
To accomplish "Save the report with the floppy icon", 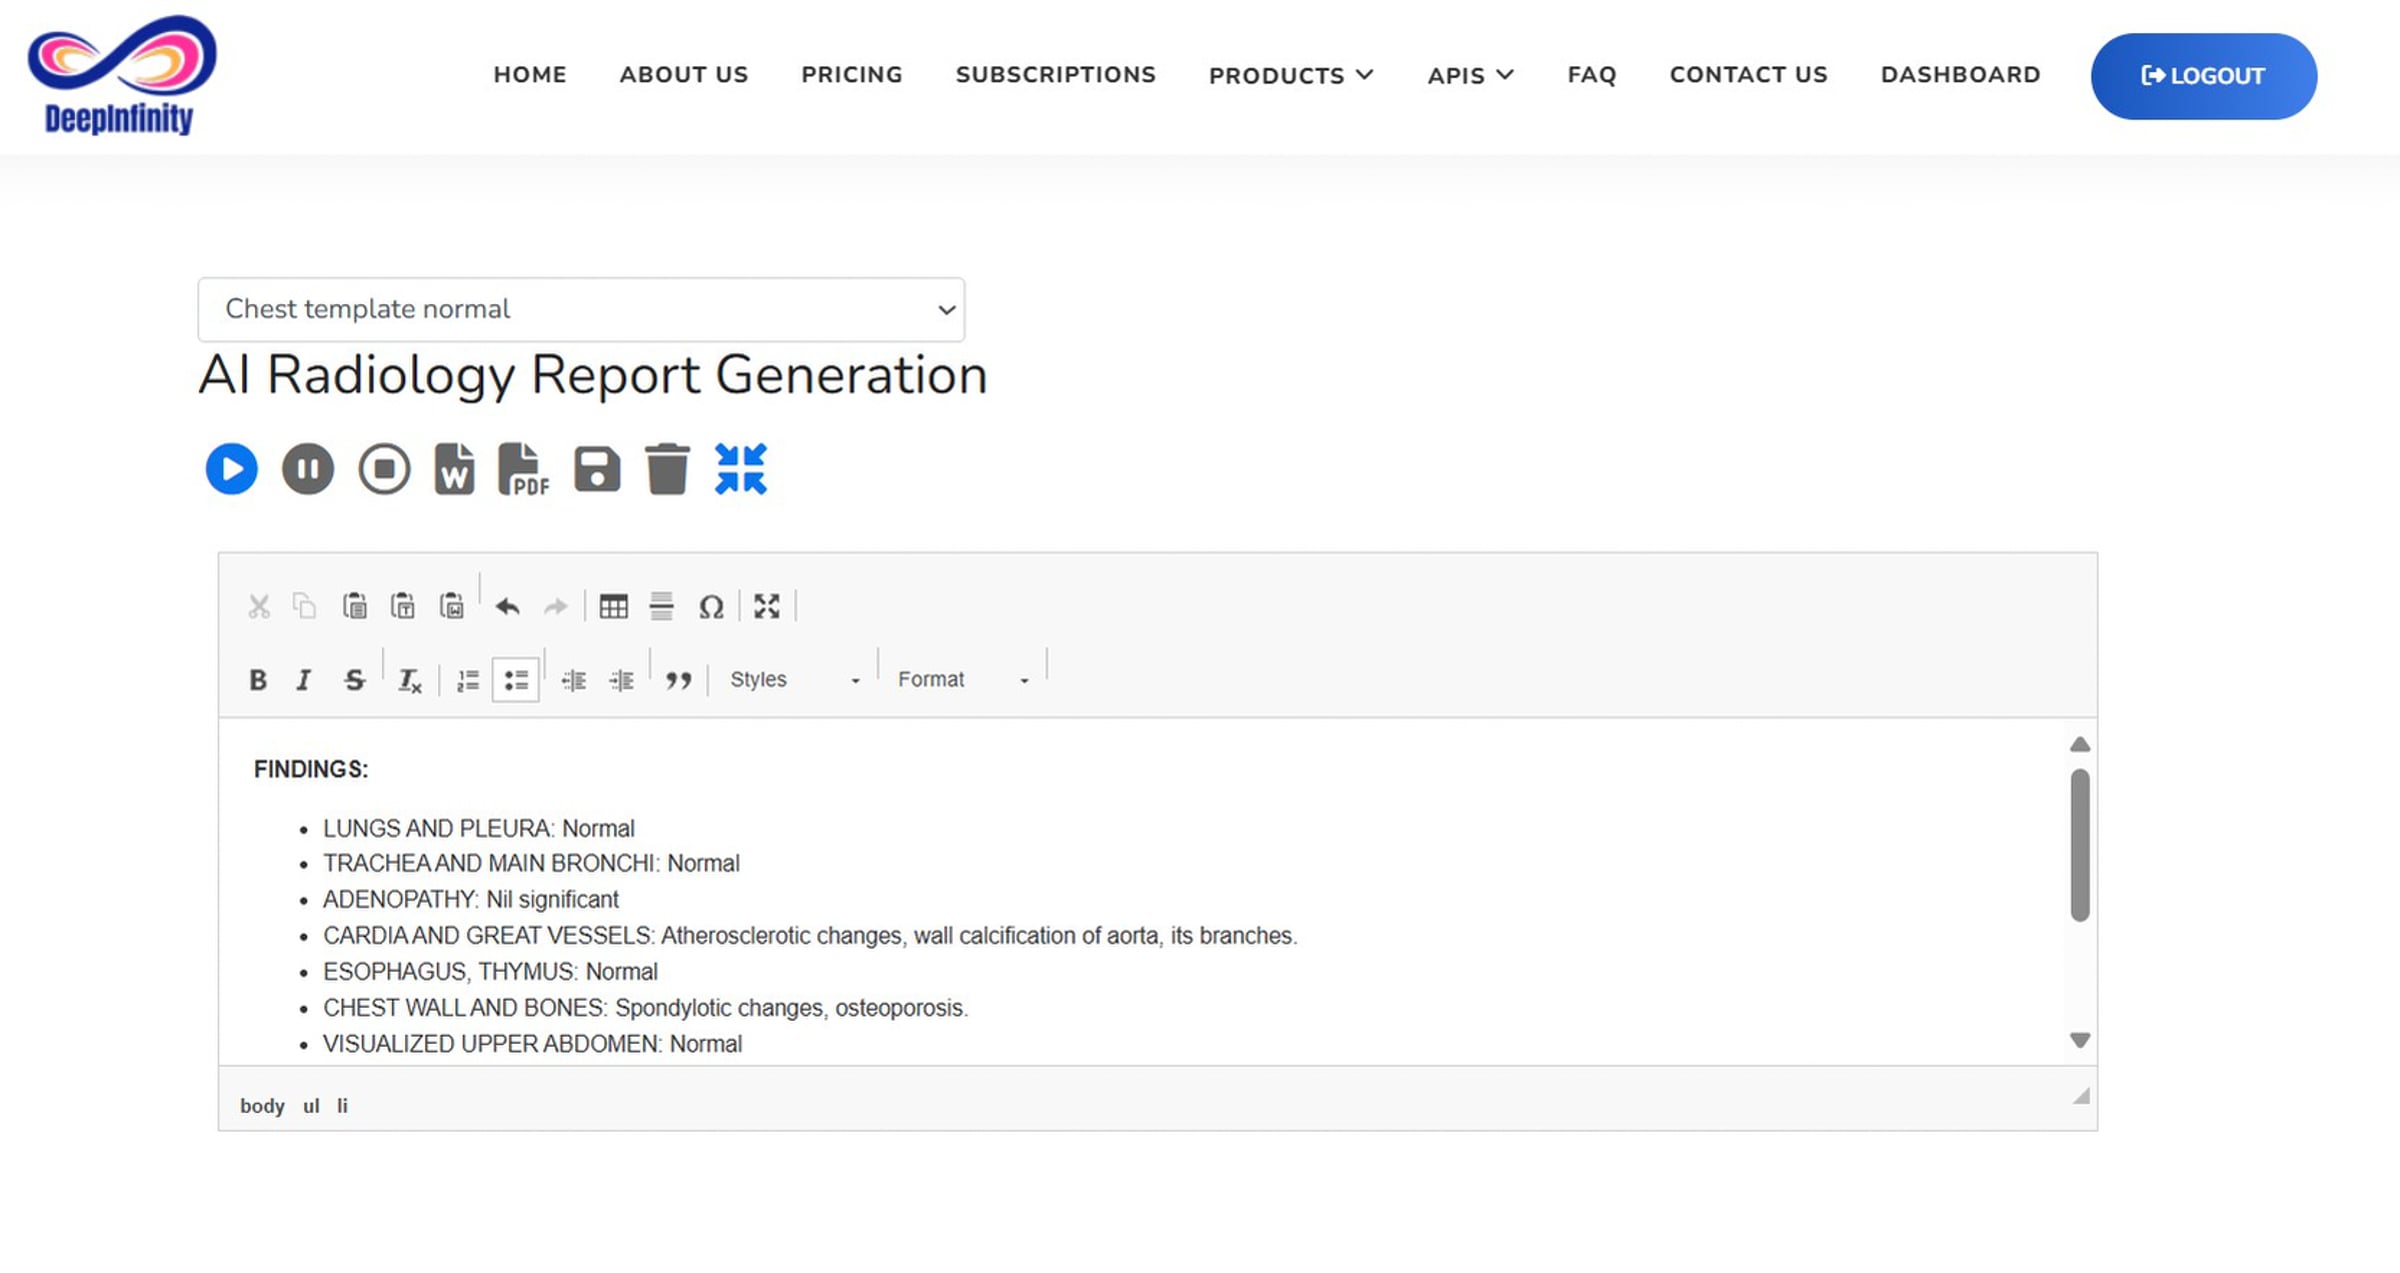I will pos(597,469).
